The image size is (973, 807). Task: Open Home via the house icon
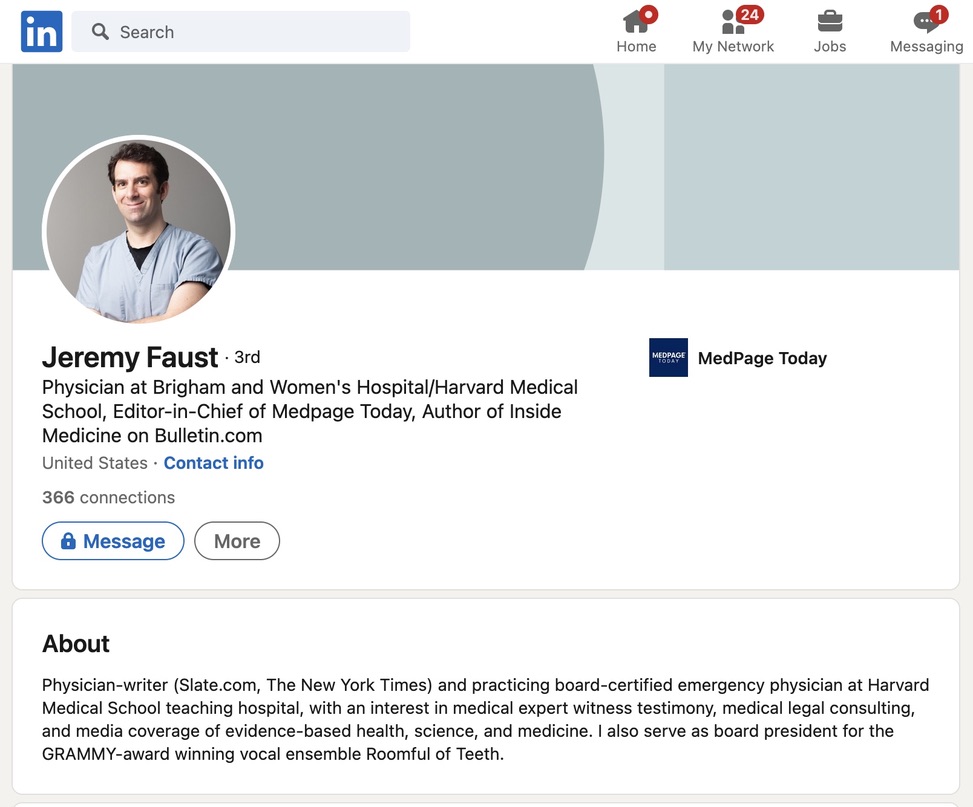pos(635,21)
